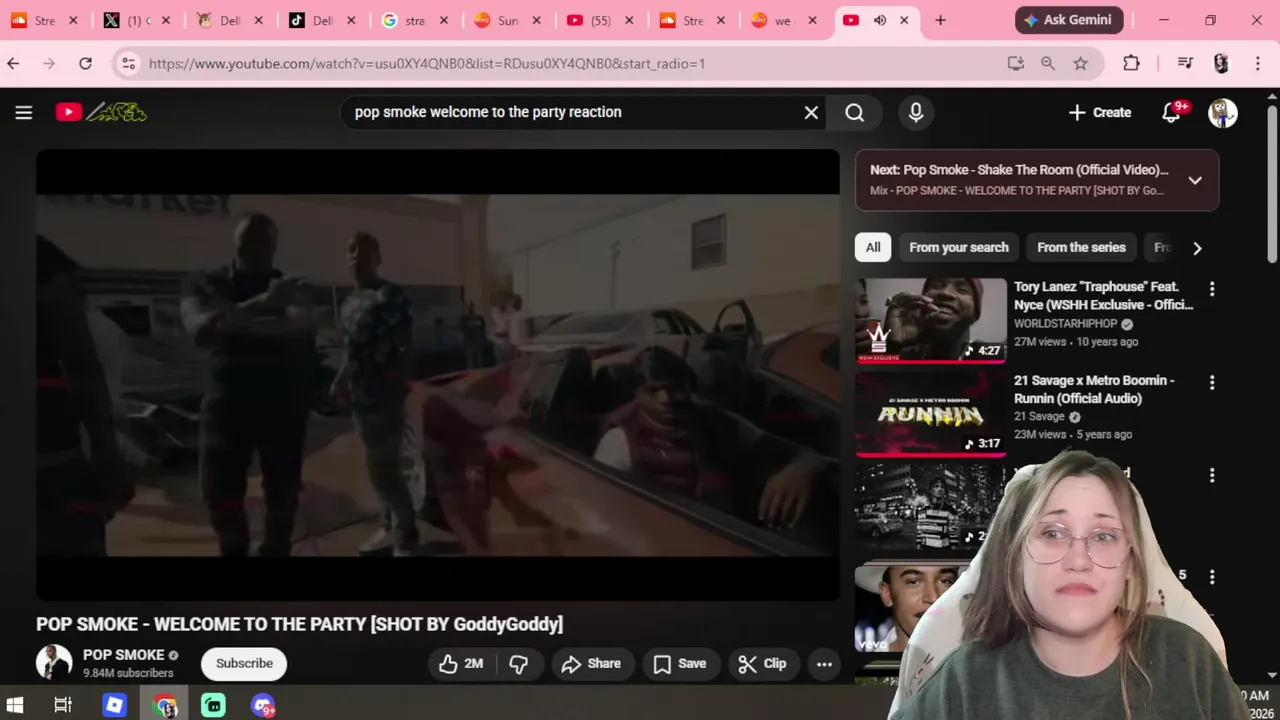Switch to the first SoundCloud tab
The image size is (1280, 720).
tap(46, 20)
